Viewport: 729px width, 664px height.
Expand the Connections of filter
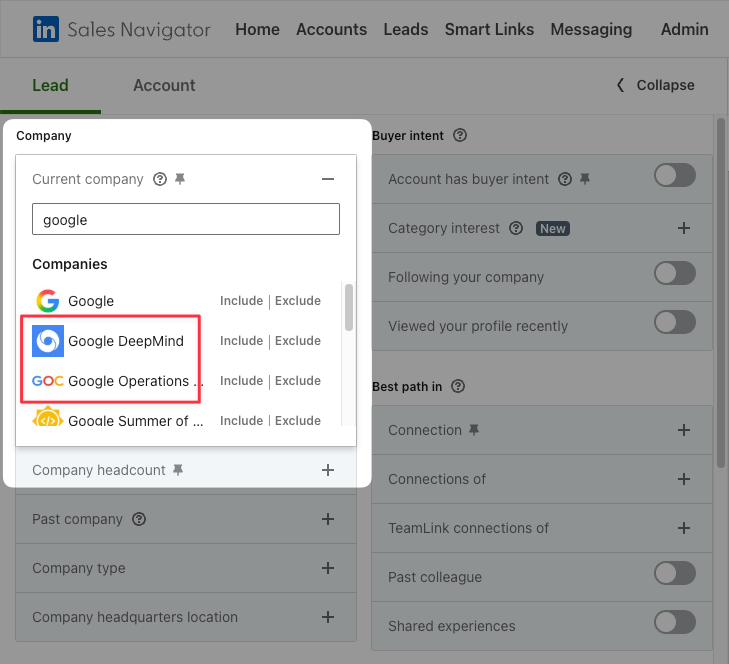click(x=683, y=479)
